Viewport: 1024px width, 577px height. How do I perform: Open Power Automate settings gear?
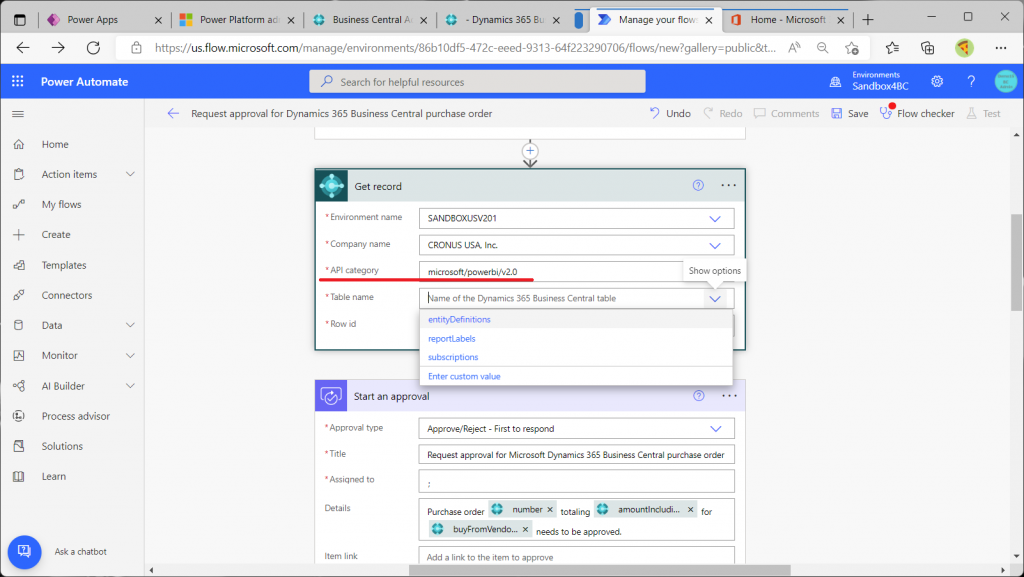point(937,82)
